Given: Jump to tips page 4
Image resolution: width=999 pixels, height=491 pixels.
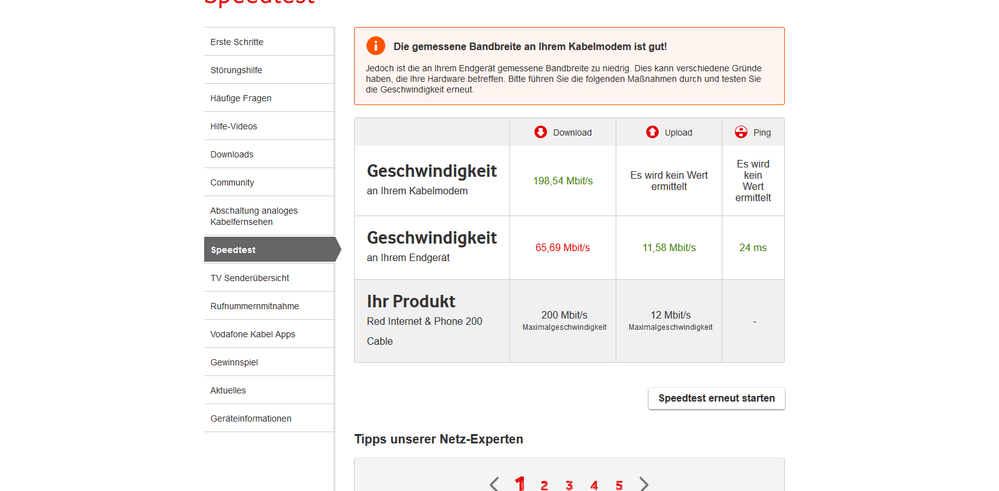Looking at the screenshot, I should pyautogui.click(x=594, y=485).
